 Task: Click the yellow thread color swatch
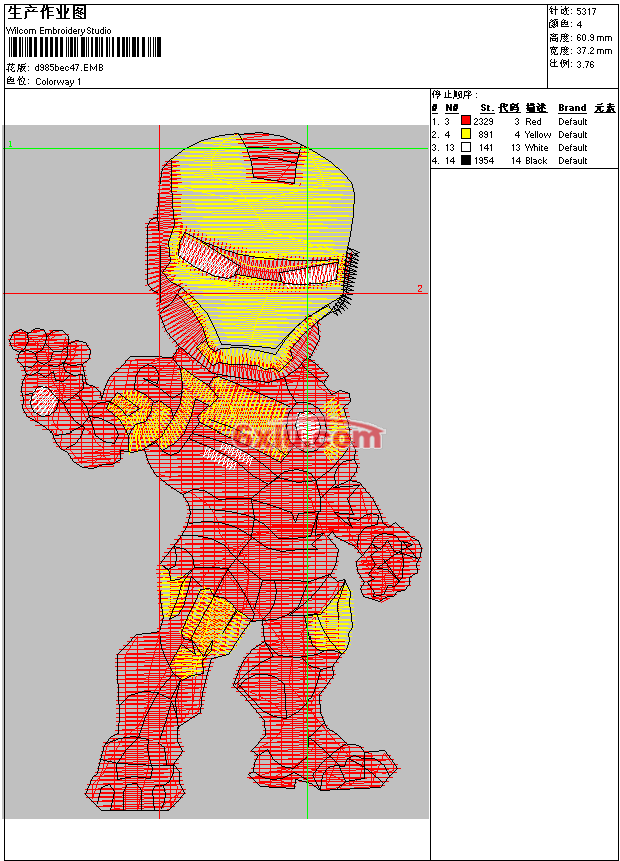tap(466, 134)
